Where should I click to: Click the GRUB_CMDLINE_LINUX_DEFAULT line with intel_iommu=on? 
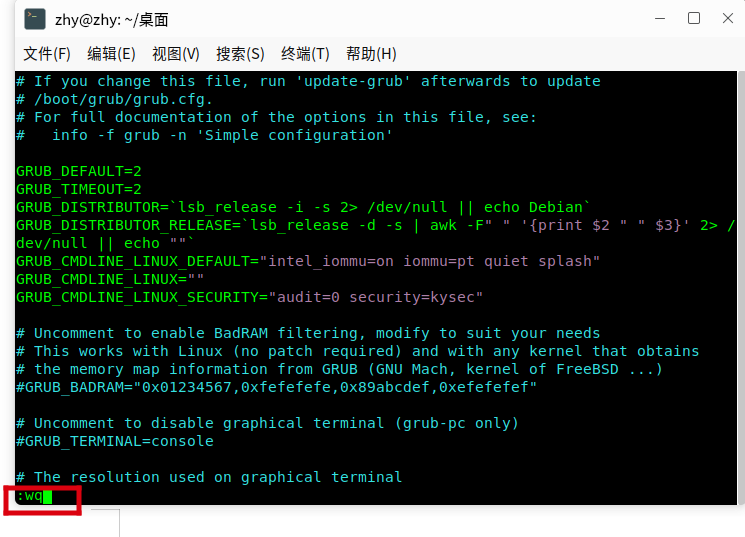(x=308, y=261)
